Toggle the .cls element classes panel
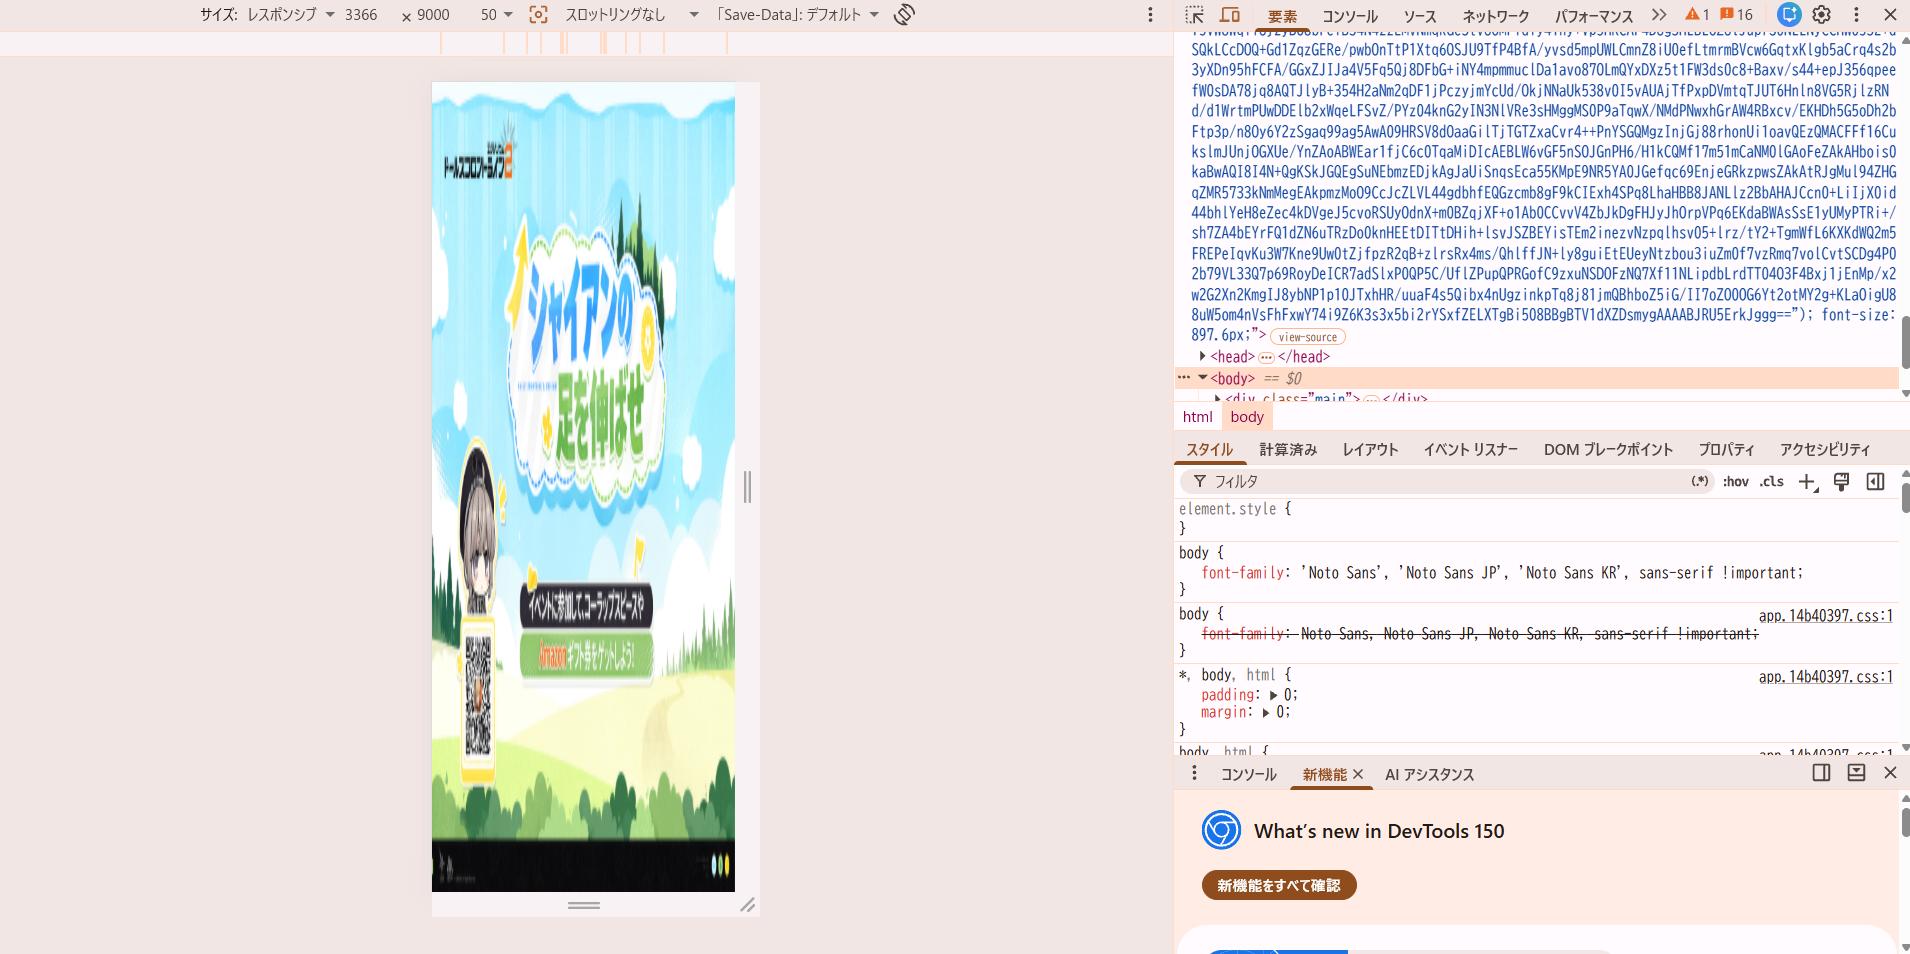The width and height of the screenshot is (1910, 954). click(1772, 482)
